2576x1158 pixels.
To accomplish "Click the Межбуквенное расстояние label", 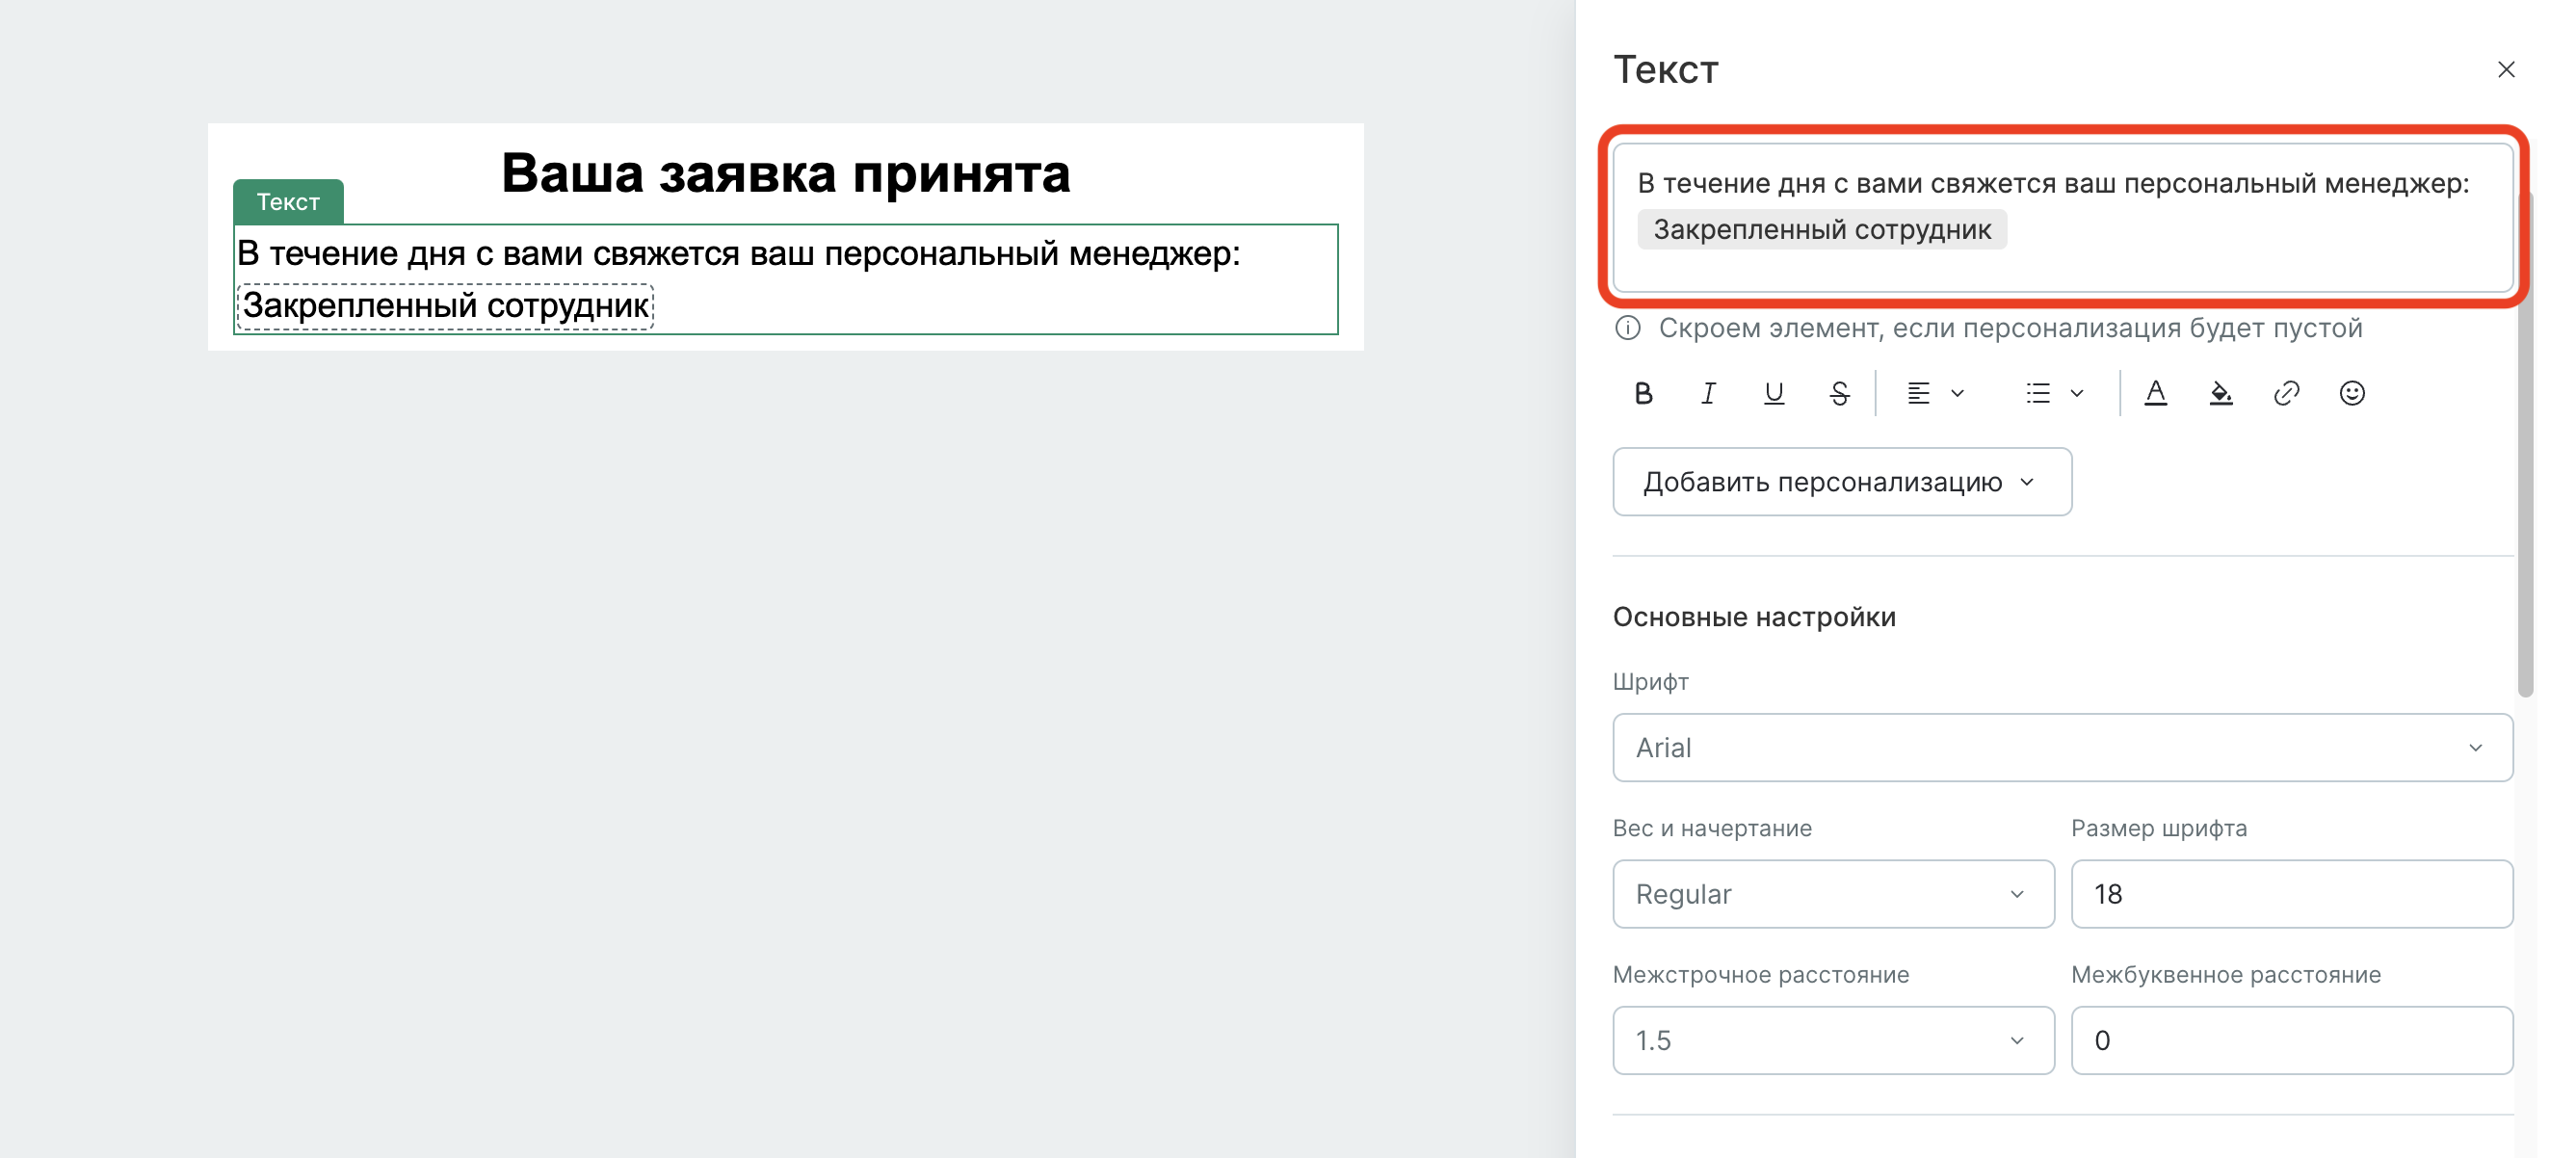I will pyautogui.click(x=2226, y=974).
